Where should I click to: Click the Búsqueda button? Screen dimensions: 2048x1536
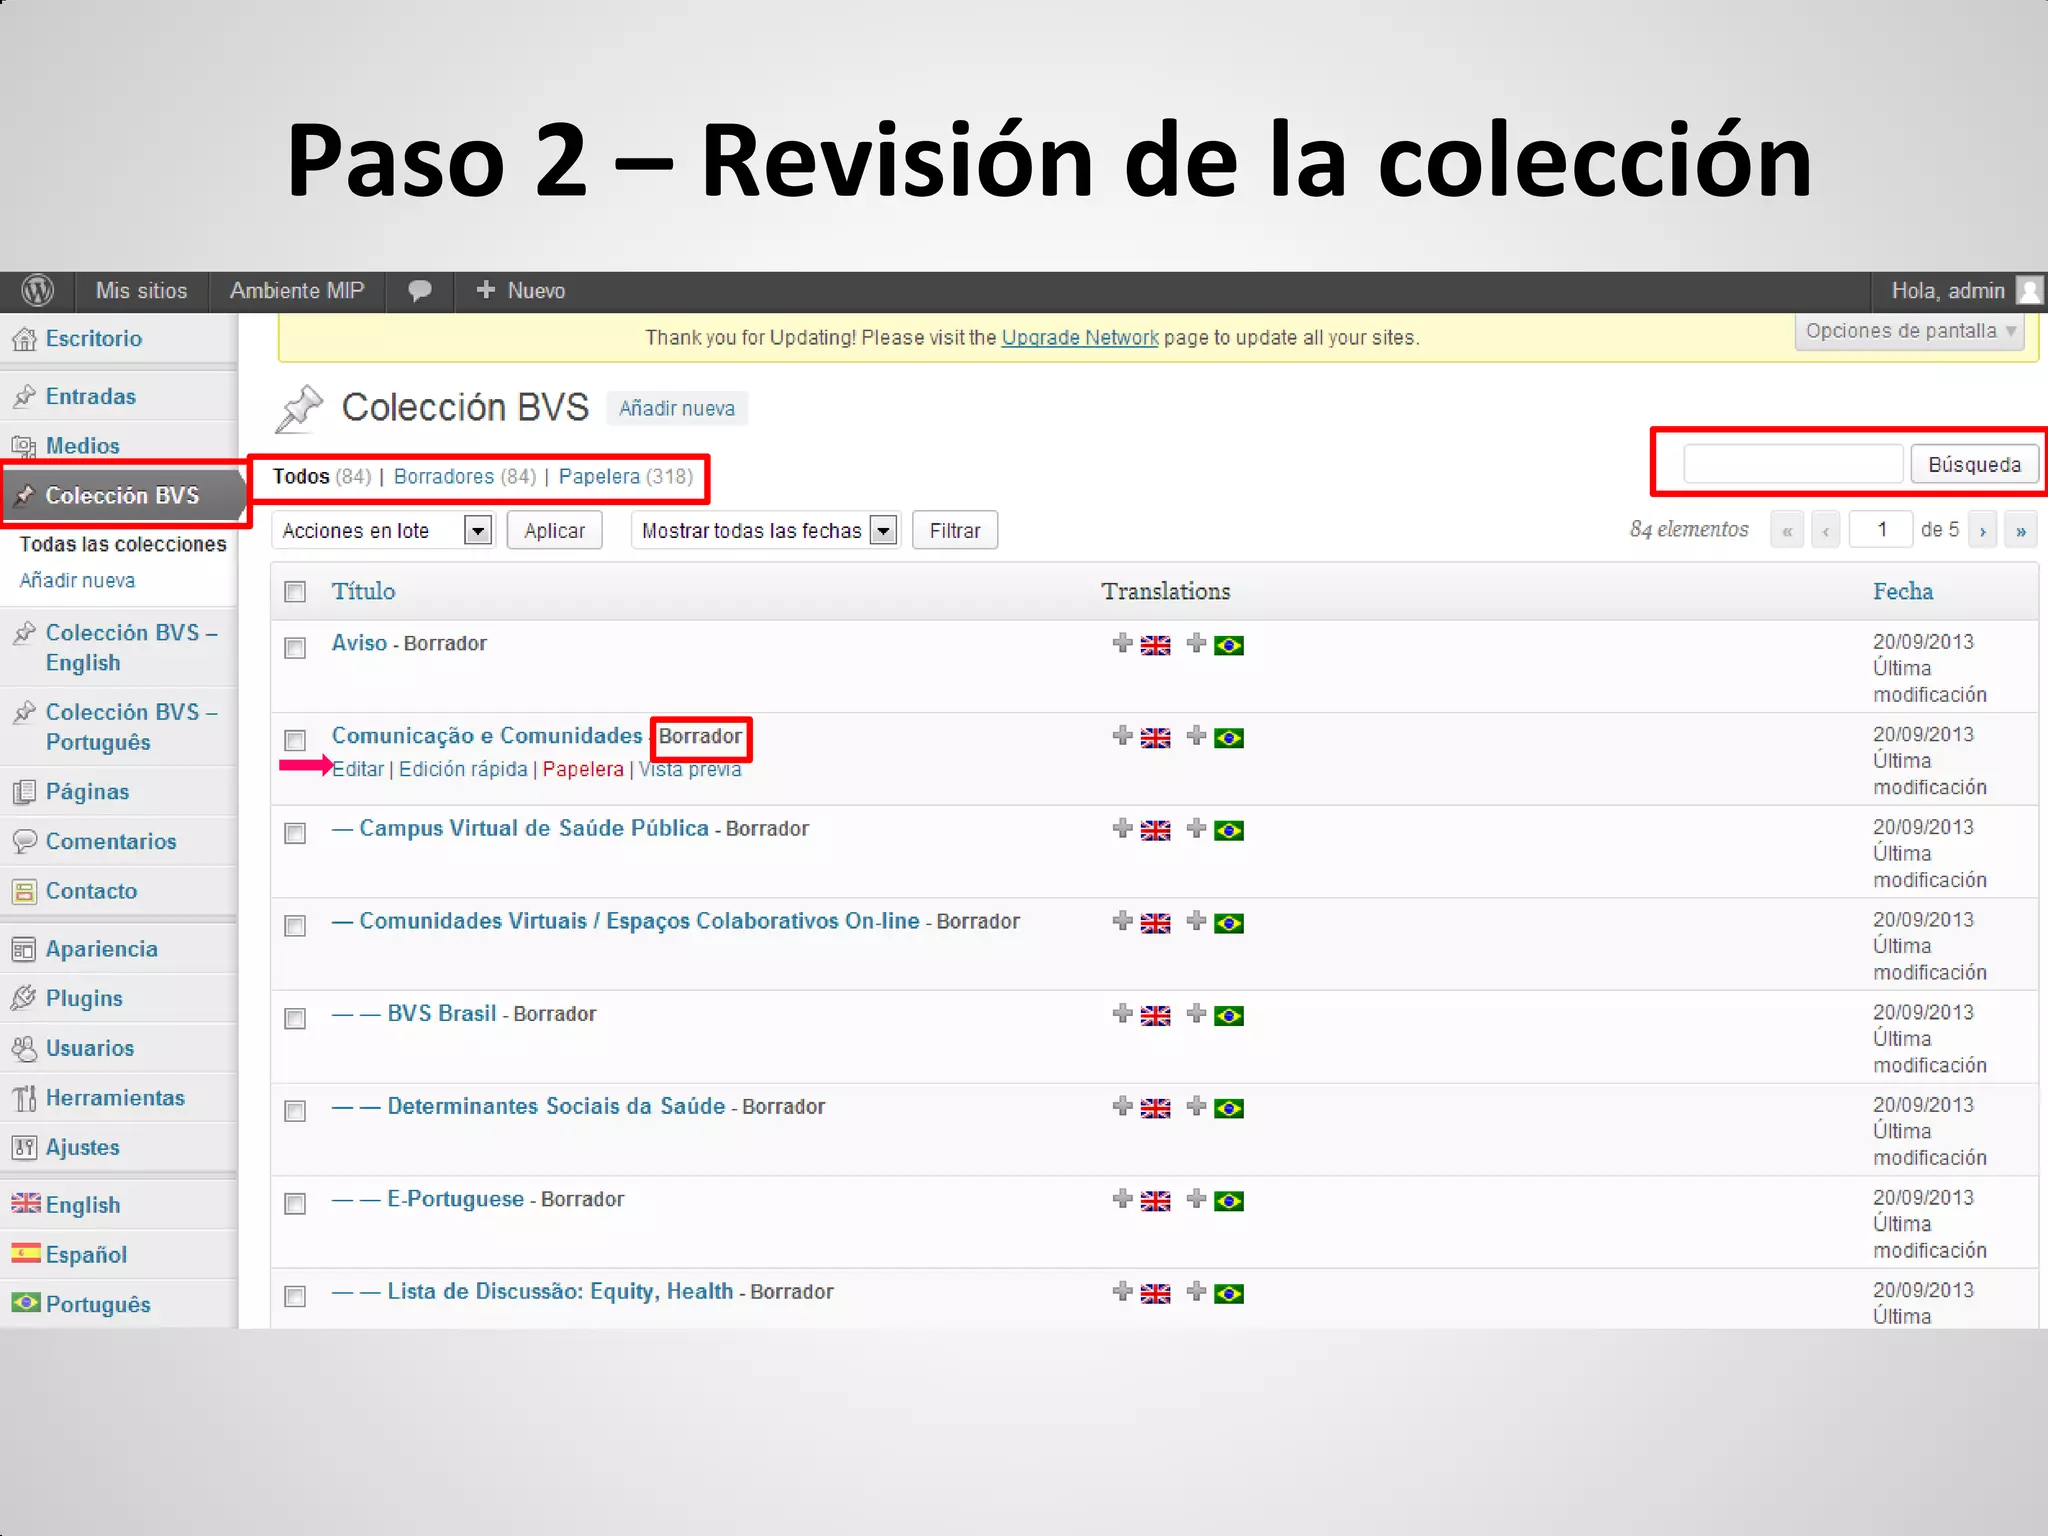click(x=1975, y=464)
